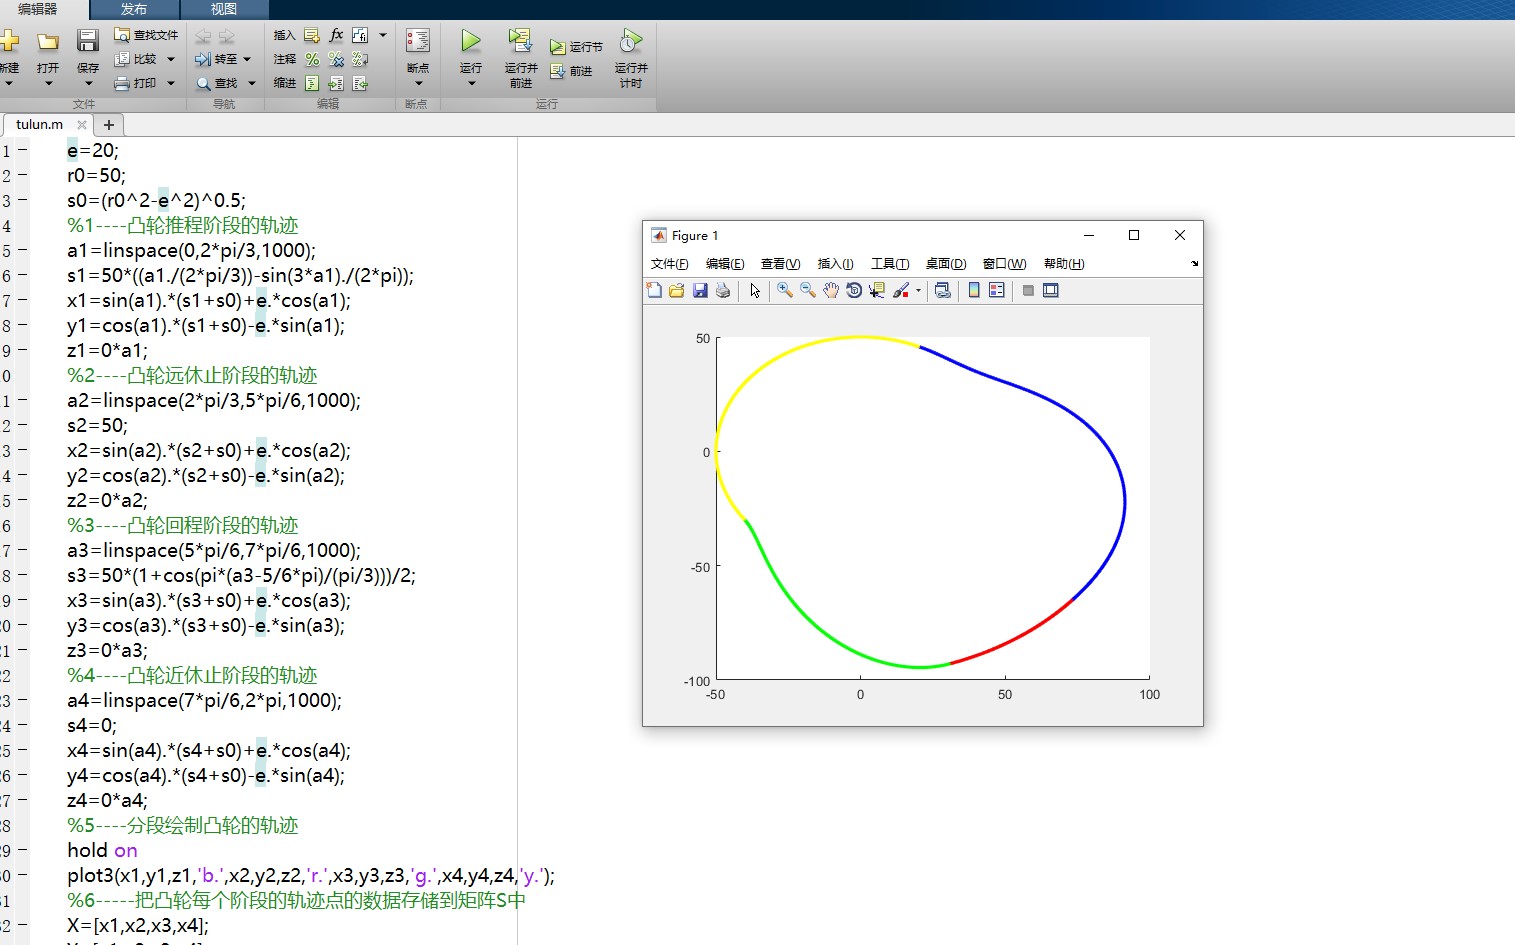Open the 打印 dropdown arrow
Image resolution: width=1515 pixels, height=945 pixels.
[171, 83]
